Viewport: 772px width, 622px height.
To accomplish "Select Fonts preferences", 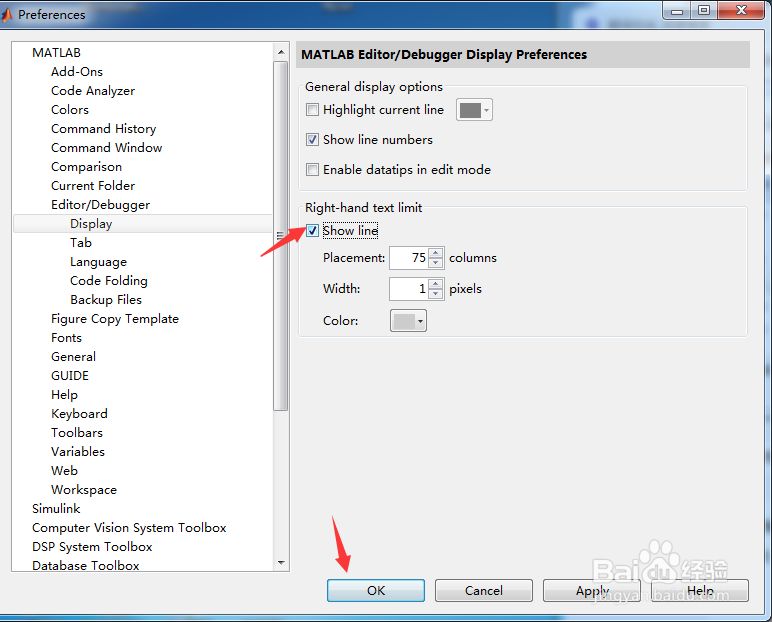I will [x=66, y=338].
